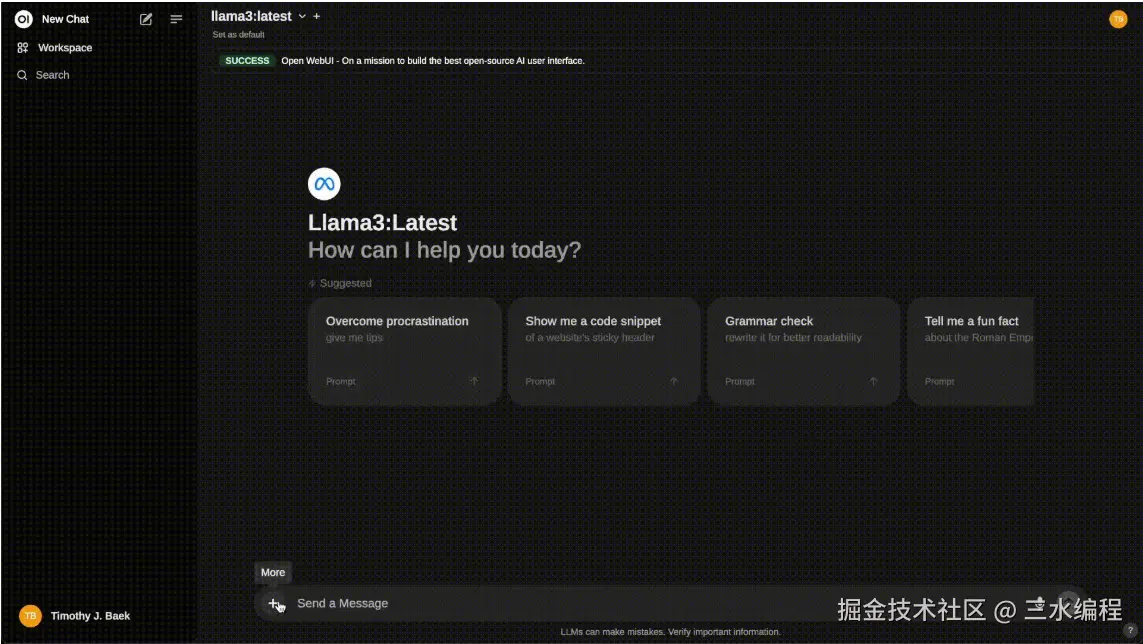This screenshot has width=1143, height=644.
Task: Choose the Show me a code snippet suggestion
Action: click(604, 351)
